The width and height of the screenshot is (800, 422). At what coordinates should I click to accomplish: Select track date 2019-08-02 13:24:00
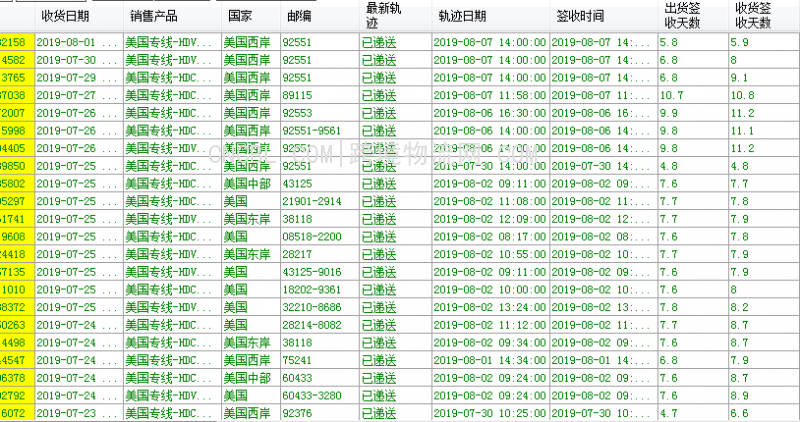(490, 307)
